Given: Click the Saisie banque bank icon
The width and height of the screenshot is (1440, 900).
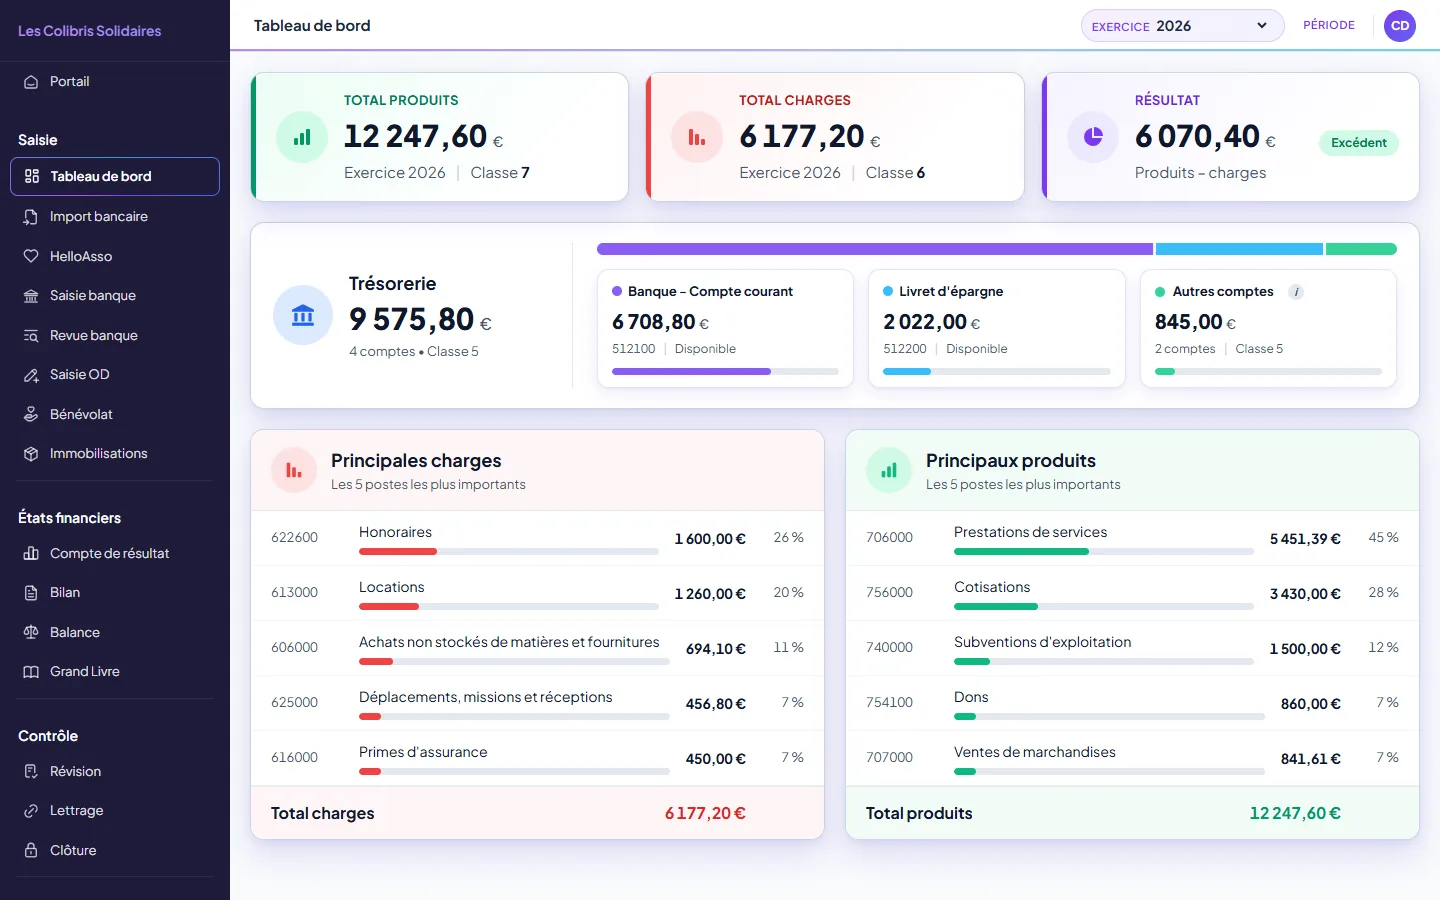Looking at the screenshot, I should click(31, 296).
